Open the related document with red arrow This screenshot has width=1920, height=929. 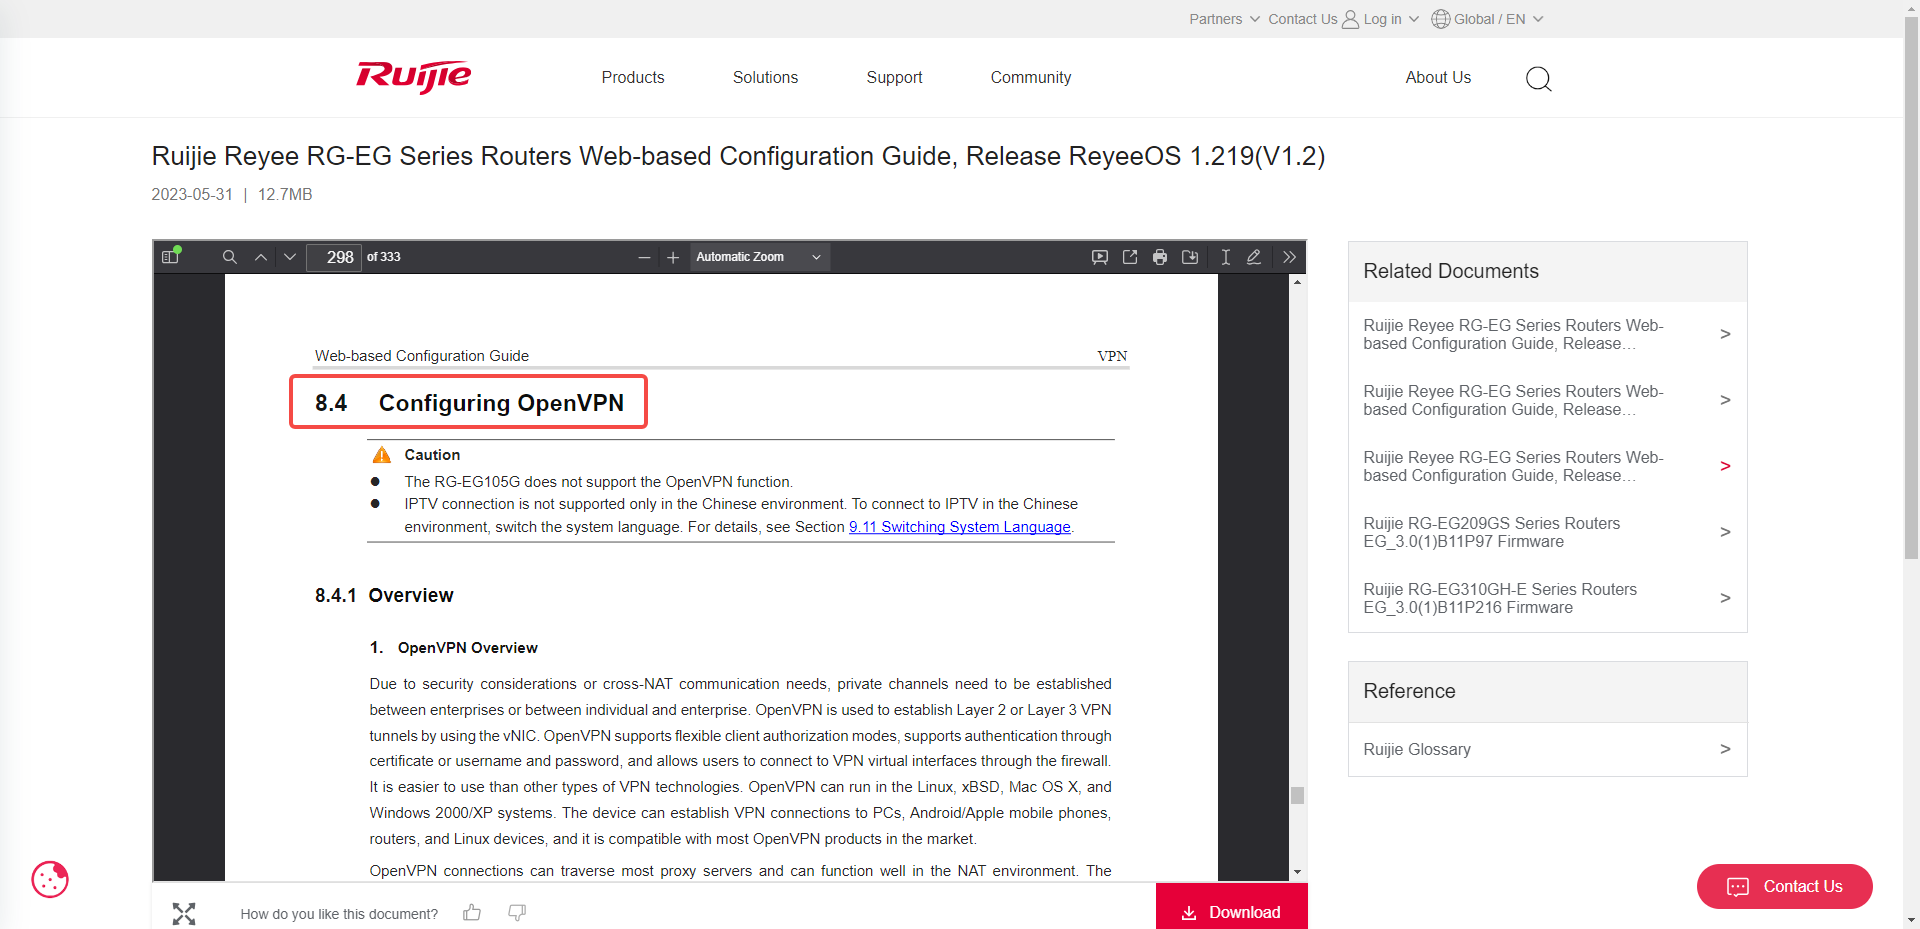(1547, 466)
